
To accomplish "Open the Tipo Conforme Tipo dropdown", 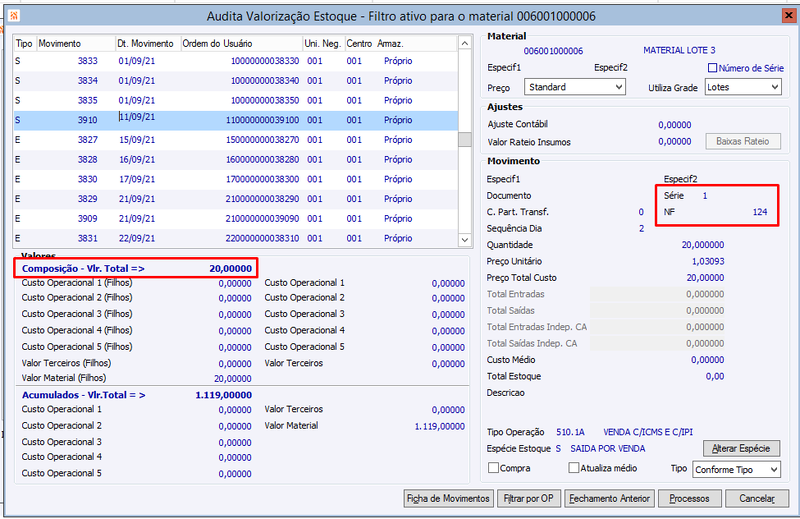I will tap(737, 469).
